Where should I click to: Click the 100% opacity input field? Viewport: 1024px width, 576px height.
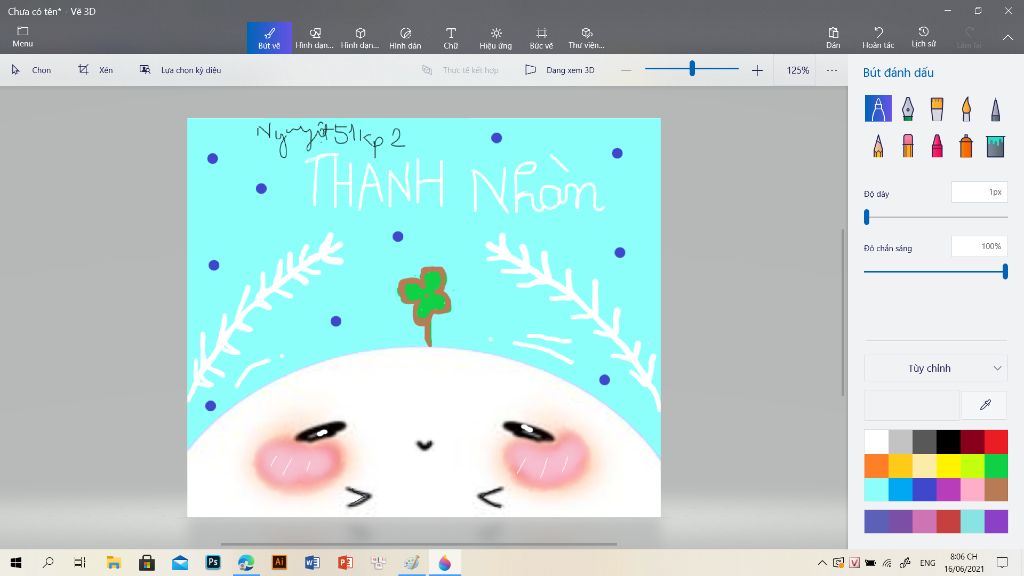[x=979, y=246]
